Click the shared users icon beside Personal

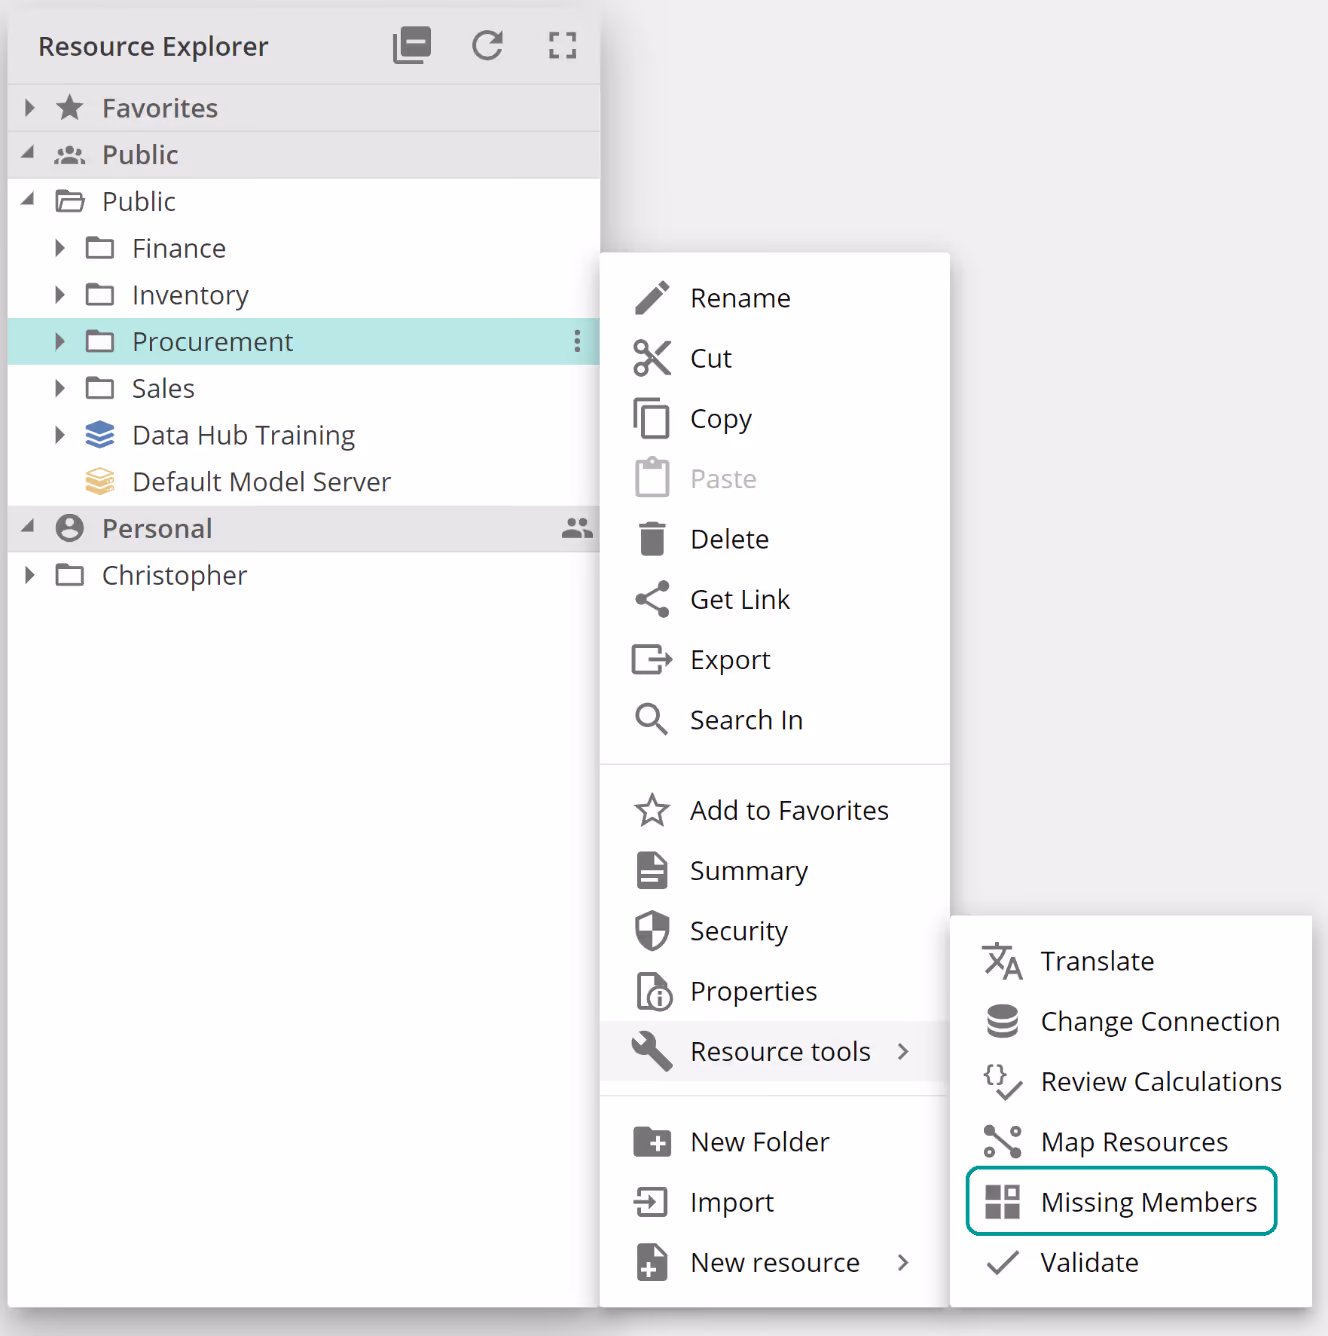pos(577,528)
